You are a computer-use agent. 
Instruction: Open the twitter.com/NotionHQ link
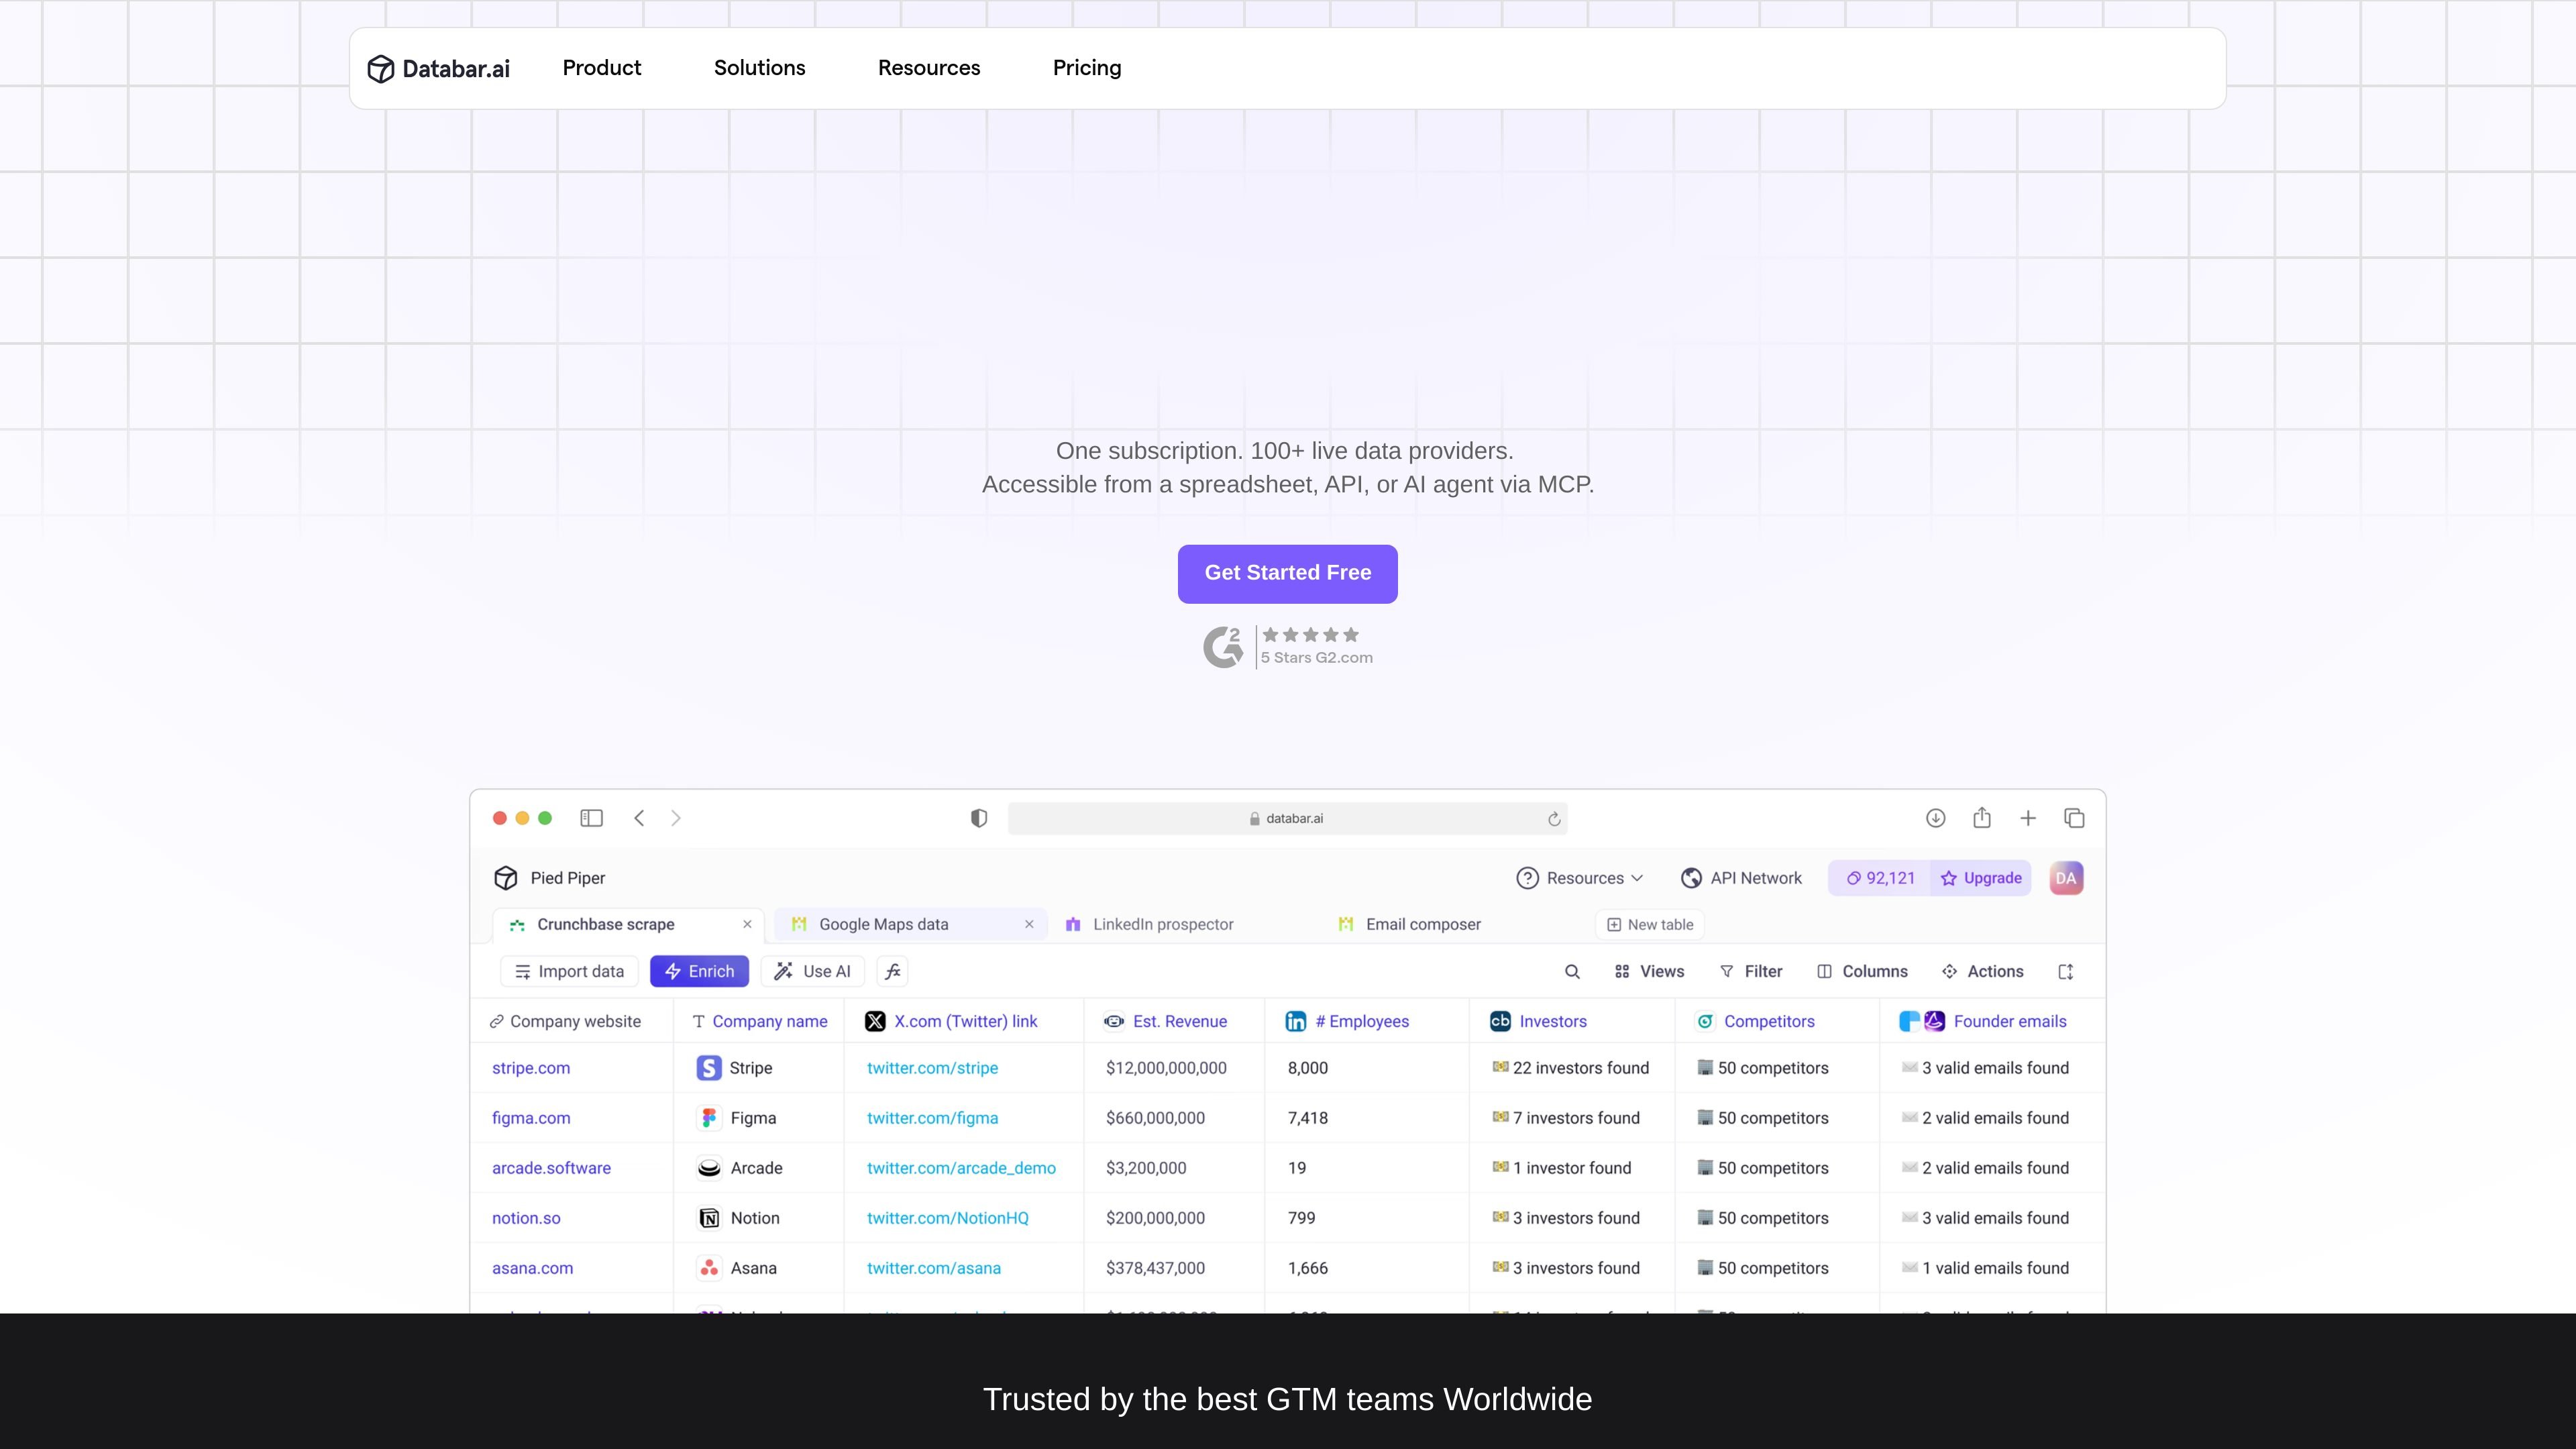click(947, 1218)
